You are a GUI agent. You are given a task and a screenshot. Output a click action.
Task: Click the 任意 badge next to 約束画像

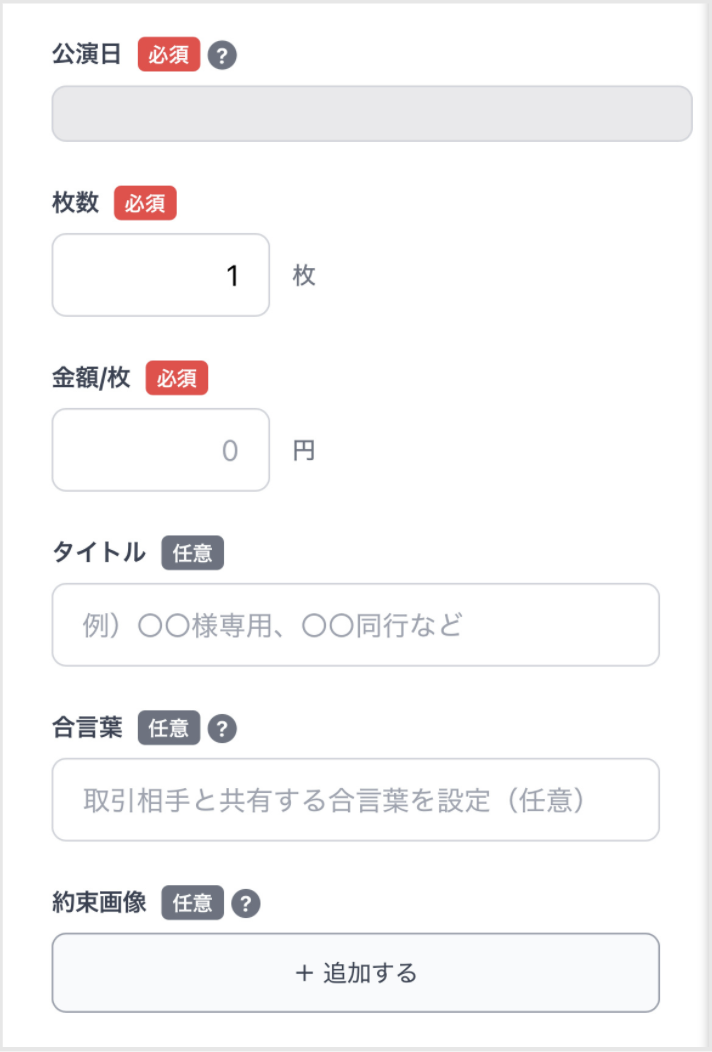pyautogui.click(x=192, y=903)
